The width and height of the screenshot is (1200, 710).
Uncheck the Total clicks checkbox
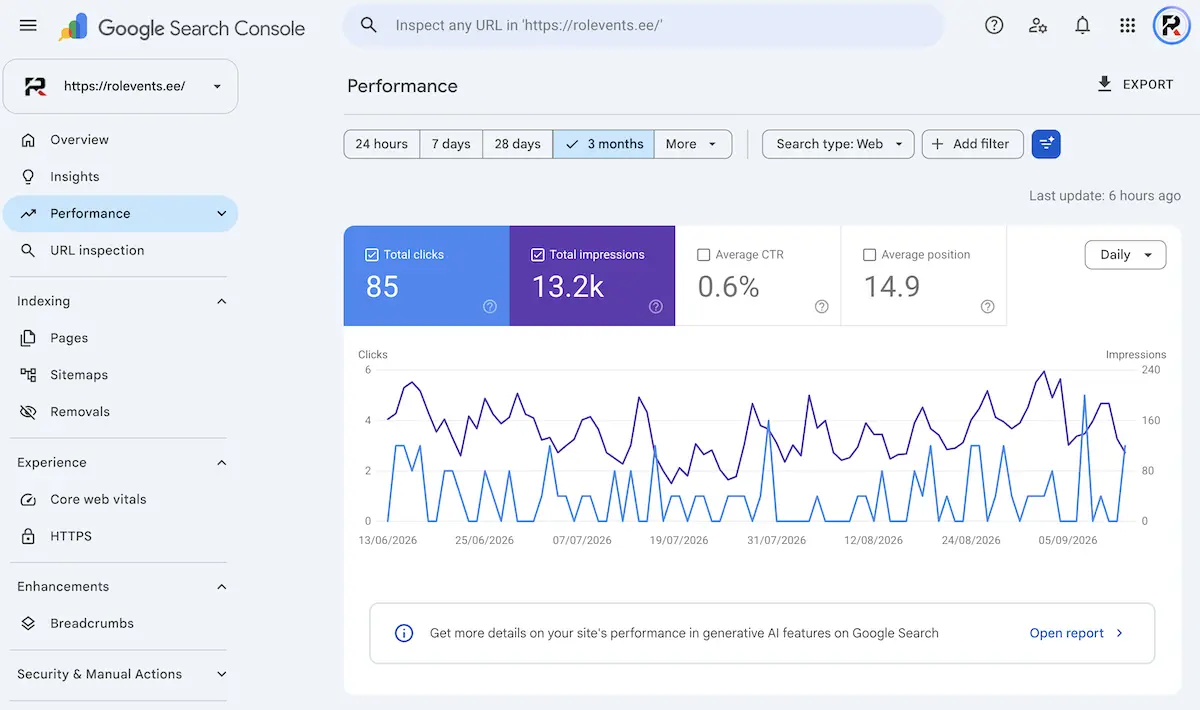[x=372, y=255]
